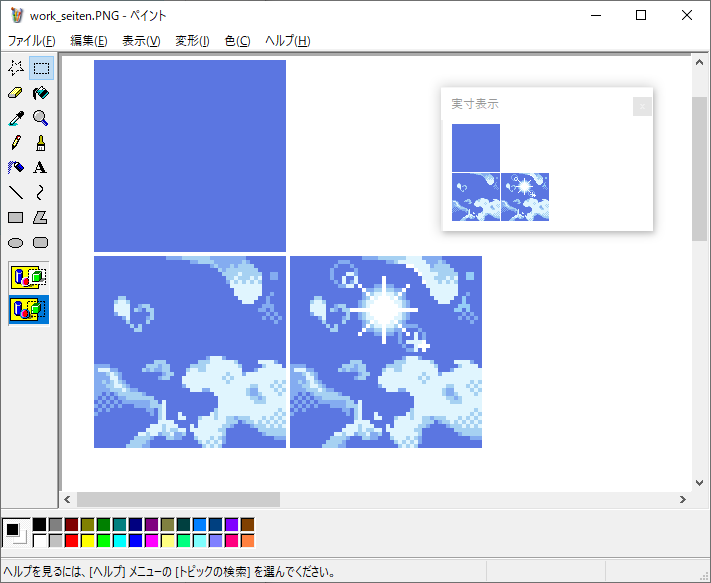Pick the hot pink color swatch
The height and width of the screenshot is (583, 711).
pyautogui.click(x=232, y=540)
